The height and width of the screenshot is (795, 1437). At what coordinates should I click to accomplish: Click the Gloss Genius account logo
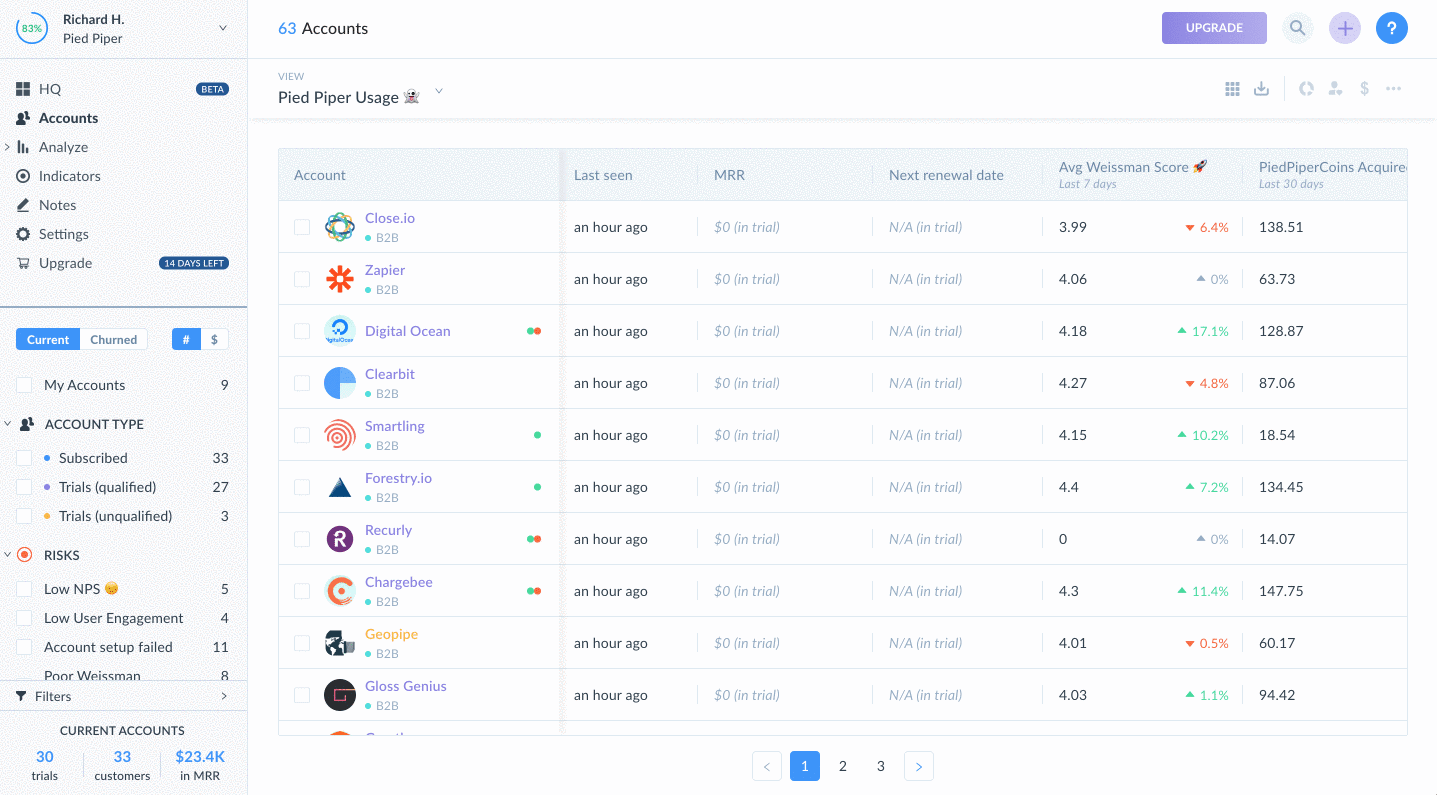coord(340,695)
